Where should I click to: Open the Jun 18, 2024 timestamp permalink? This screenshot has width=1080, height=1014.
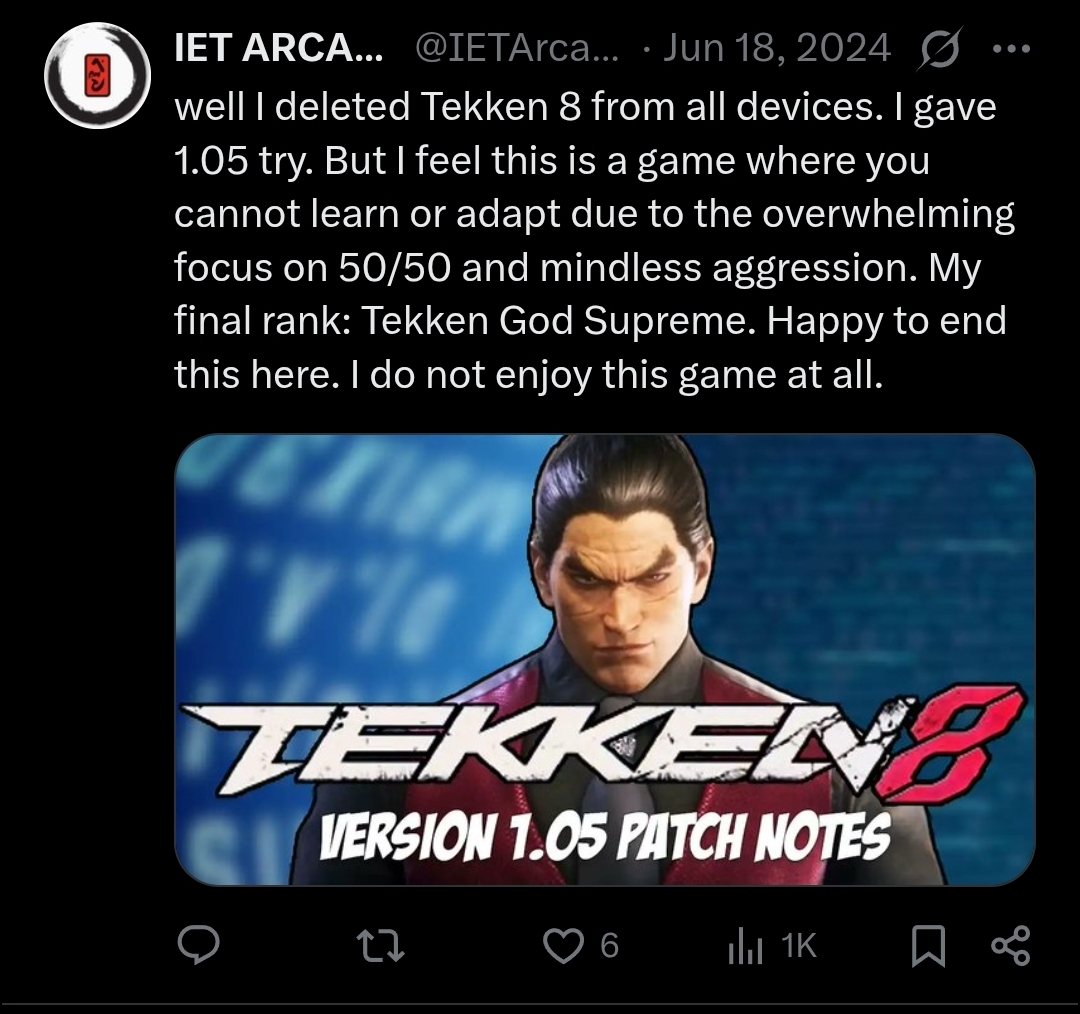pos(776,48)
